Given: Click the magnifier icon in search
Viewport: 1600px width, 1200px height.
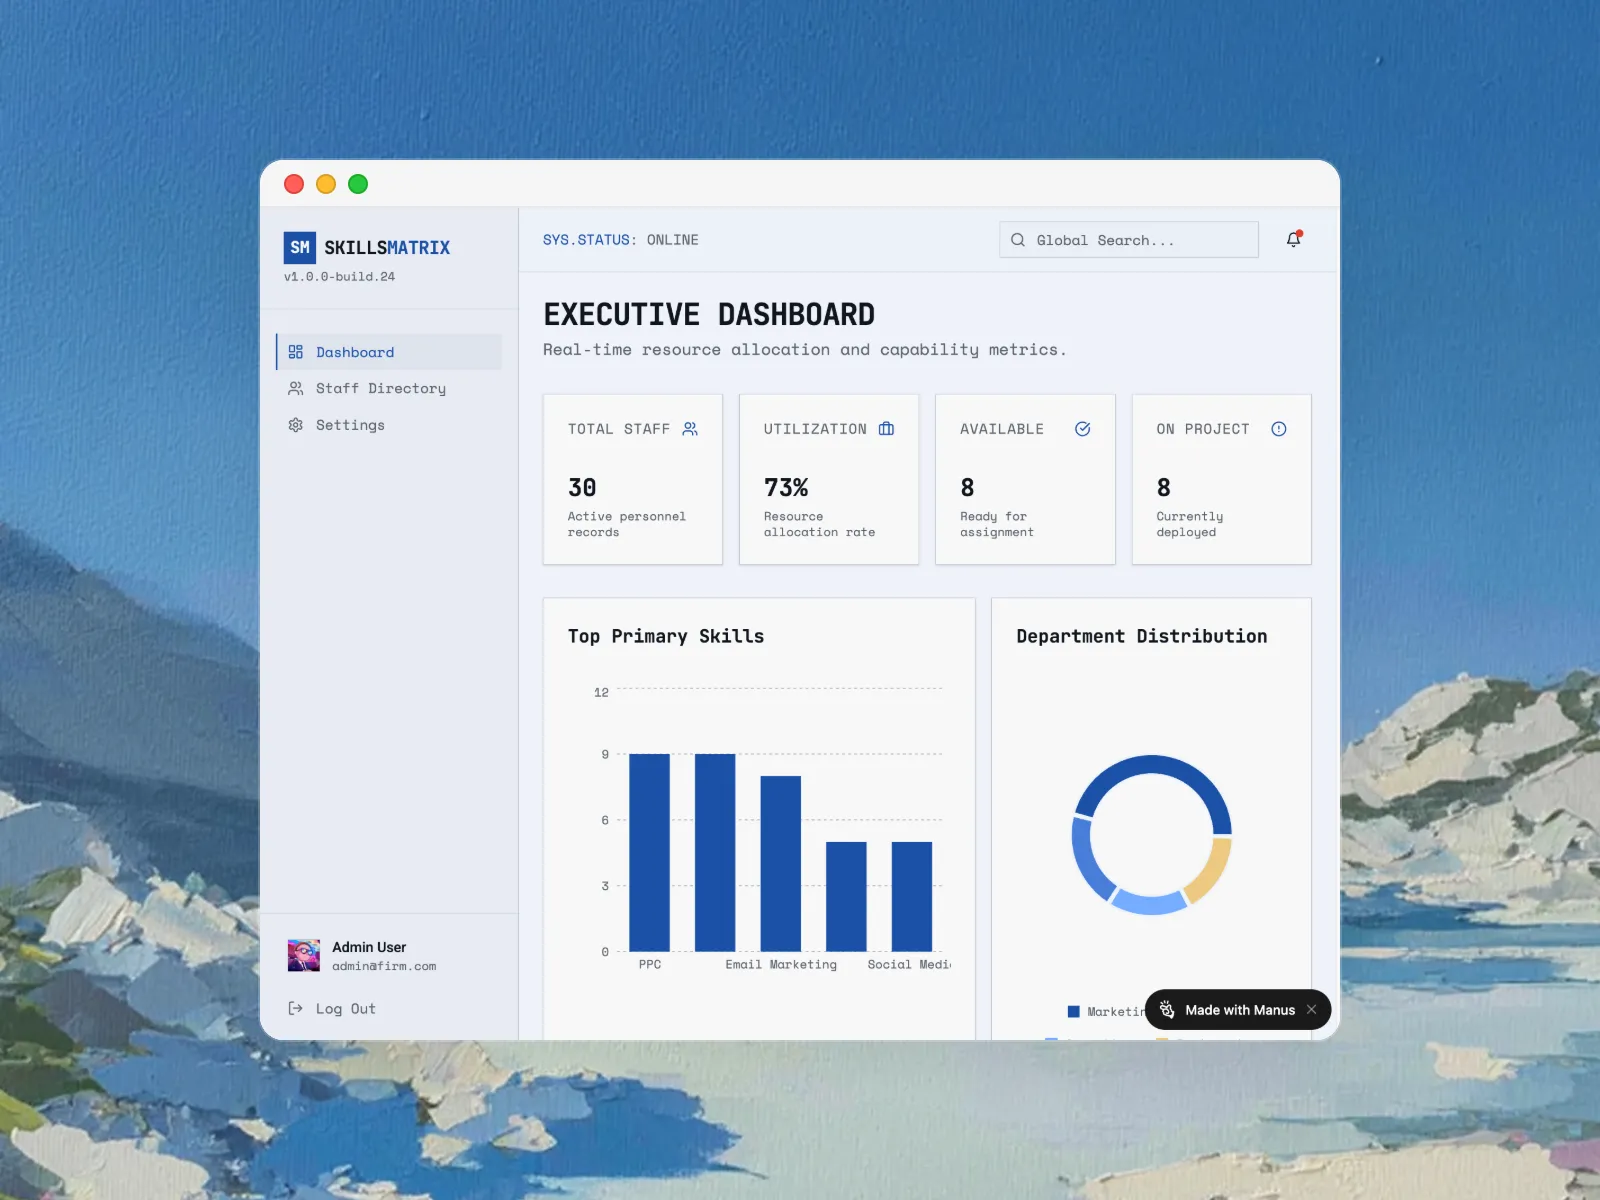Looking at the screenshot, I should [1018, 240].
